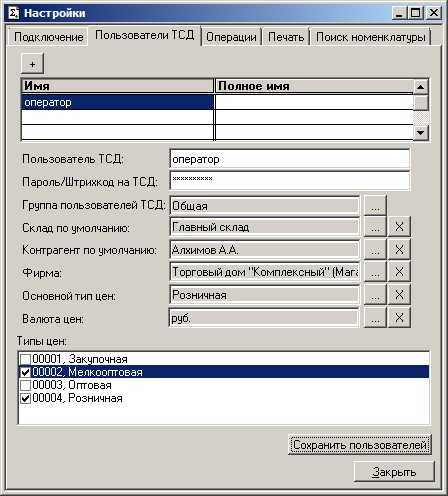The width and height of the screenshot is (448, 496).
Task: Select the 00004, Розничная list row text
Action: point(78,398)
